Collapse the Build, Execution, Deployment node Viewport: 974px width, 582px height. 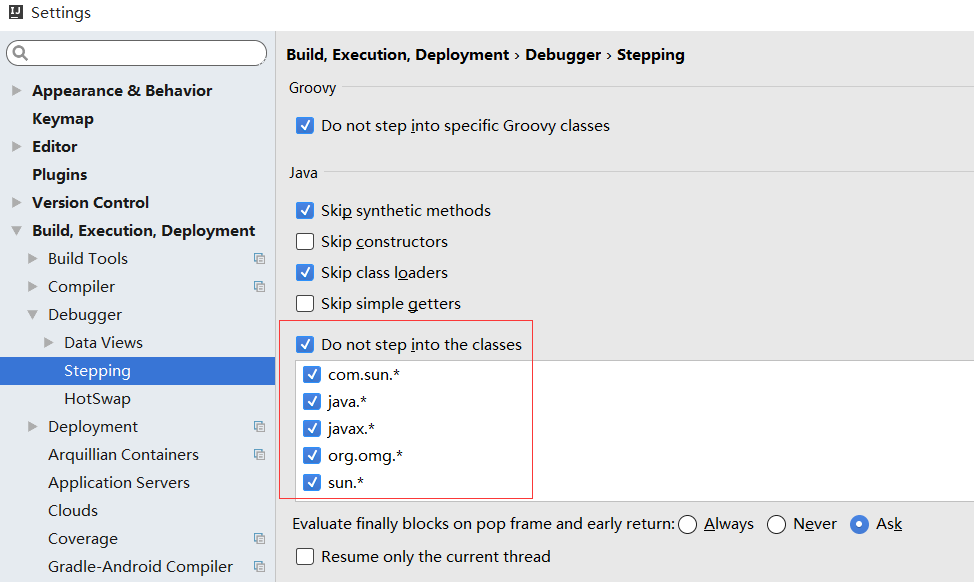(16, 230)
